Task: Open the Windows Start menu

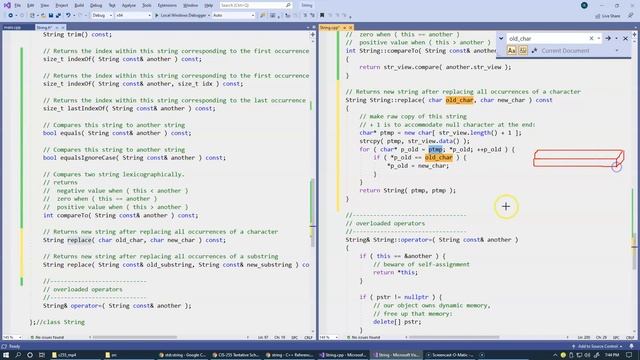Action: [6, 355]
